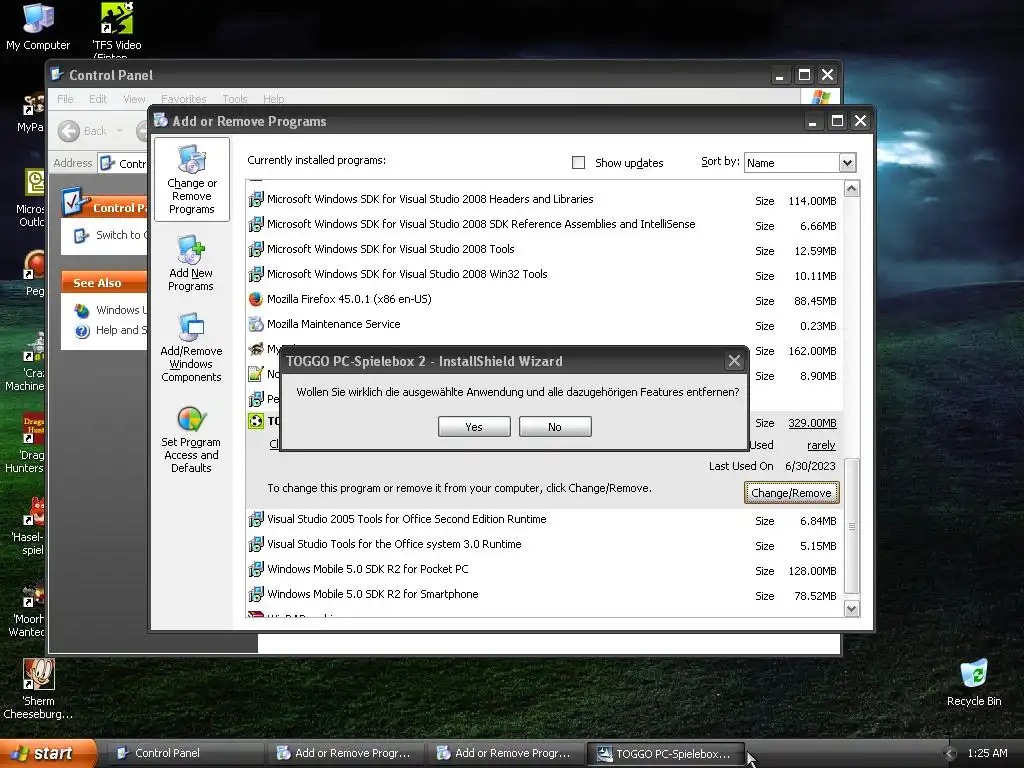Click icon of Windows SDK Headers and Libraries
This screenshot has height=768, width=1024.
(256, 199)
